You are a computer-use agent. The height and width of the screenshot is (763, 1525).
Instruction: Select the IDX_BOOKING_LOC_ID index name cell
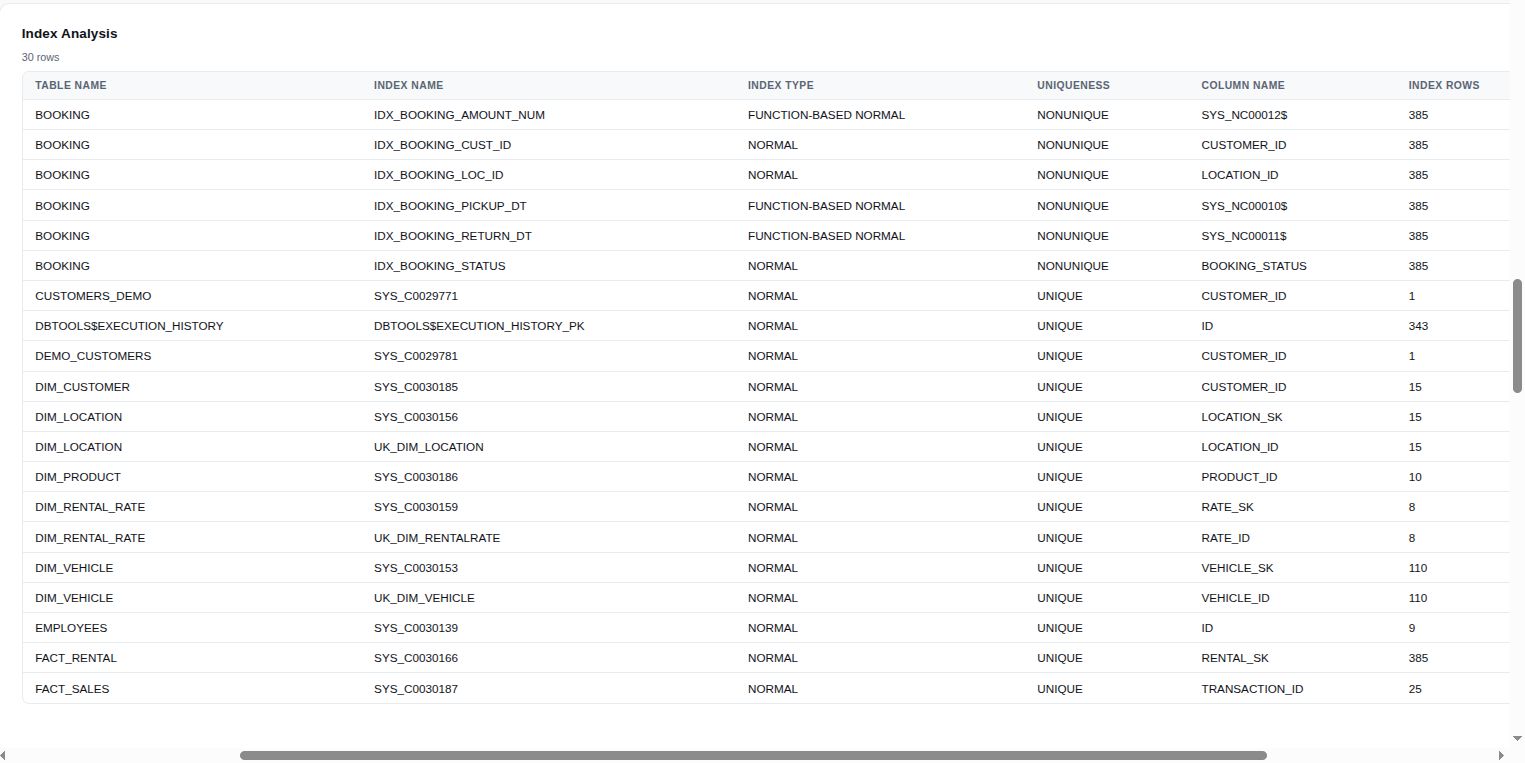click(x=439, y=175)
